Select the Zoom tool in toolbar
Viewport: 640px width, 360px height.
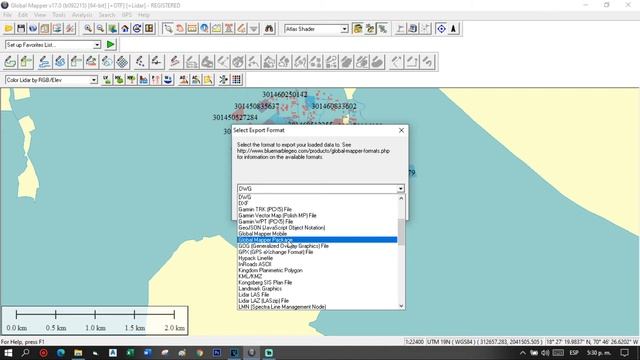point(168,29)
